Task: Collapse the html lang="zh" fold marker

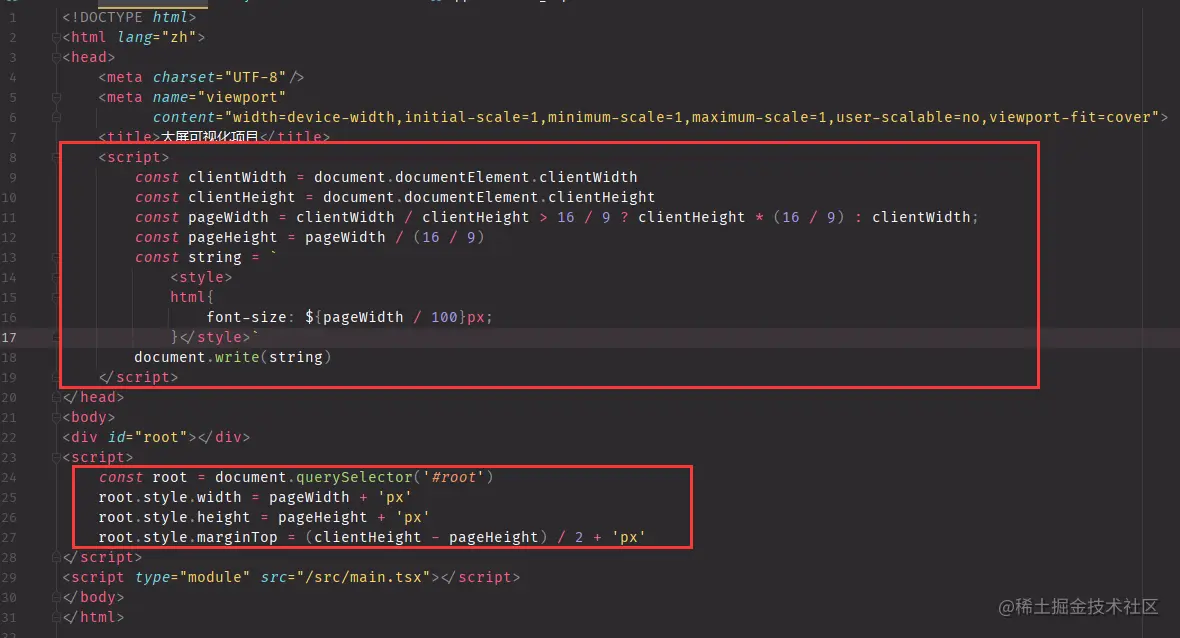Action: click(x=56, y=37)
